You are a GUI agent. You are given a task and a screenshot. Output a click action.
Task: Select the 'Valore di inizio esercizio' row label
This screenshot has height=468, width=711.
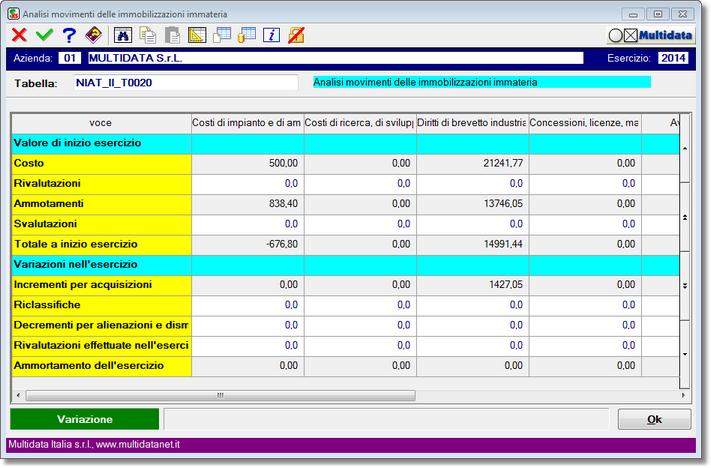pos(101,143)
